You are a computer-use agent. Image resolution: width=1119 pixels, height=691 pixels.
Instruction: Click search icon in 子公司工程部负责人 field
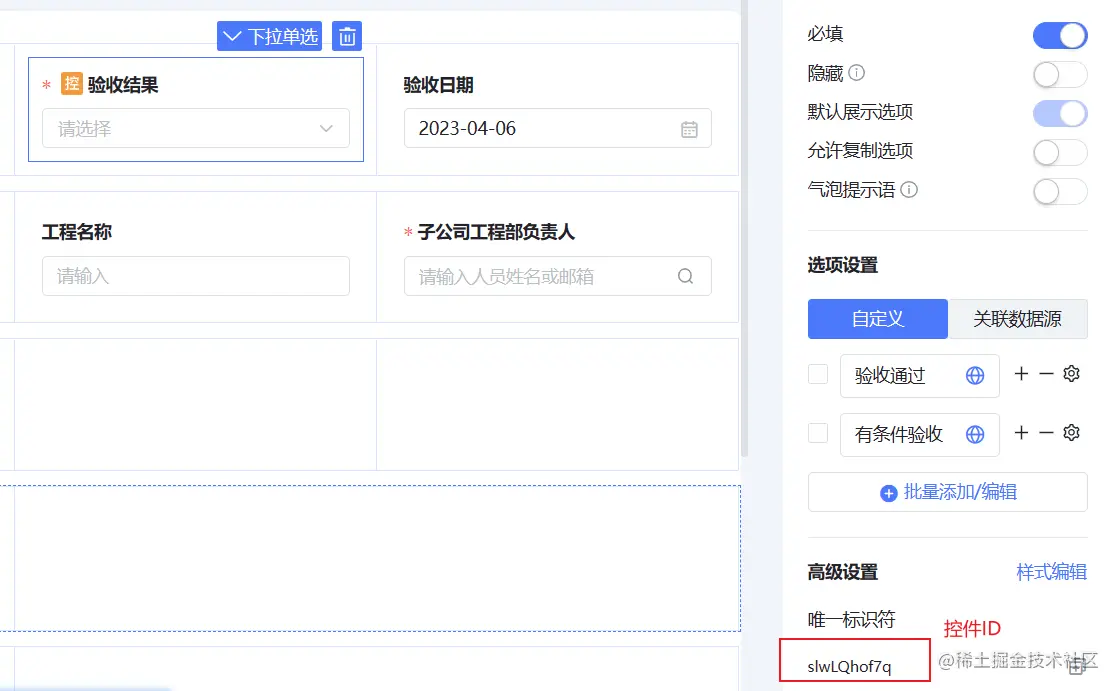685,276
